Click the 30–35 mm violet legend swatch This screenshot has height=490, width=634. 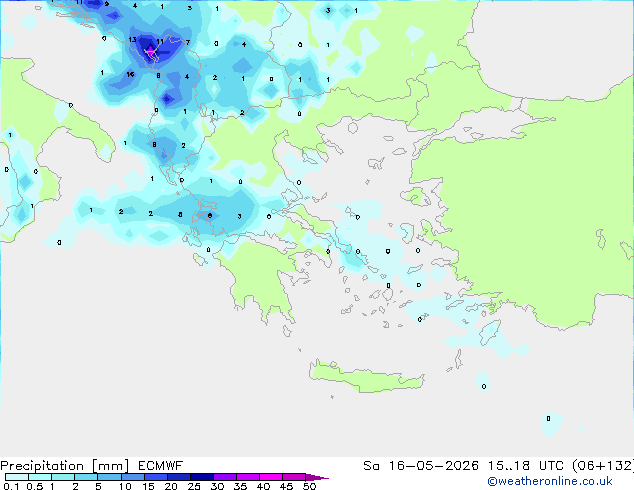pyautogui.click(x=225, y=477)
